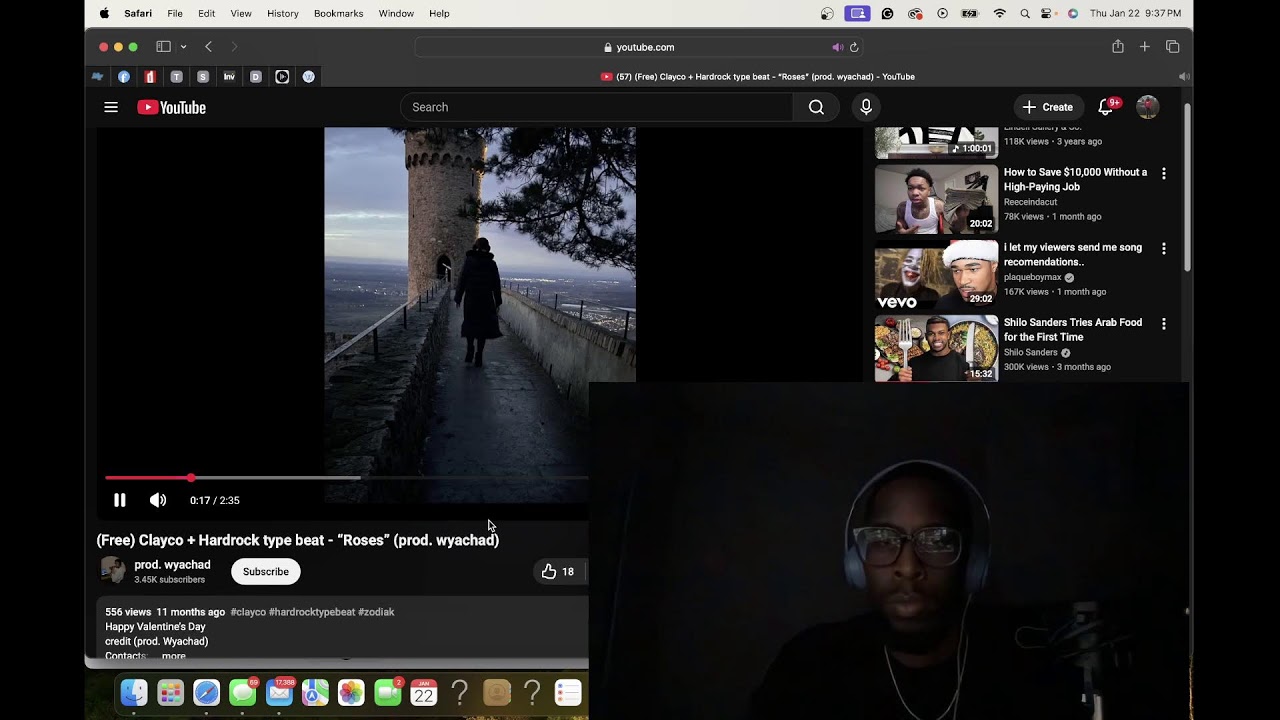Click the video scrubber playhead dot
1280x720 pixels.
tap(191, 478)
